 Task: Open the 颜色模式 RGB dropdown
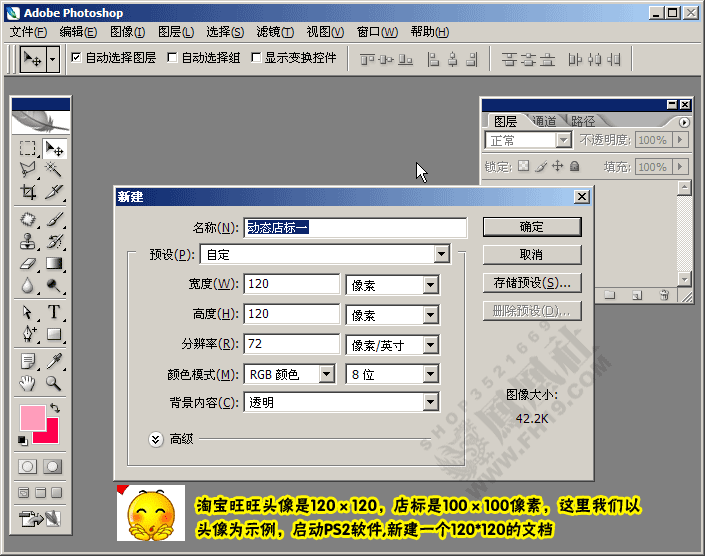[x=326, y=374]
